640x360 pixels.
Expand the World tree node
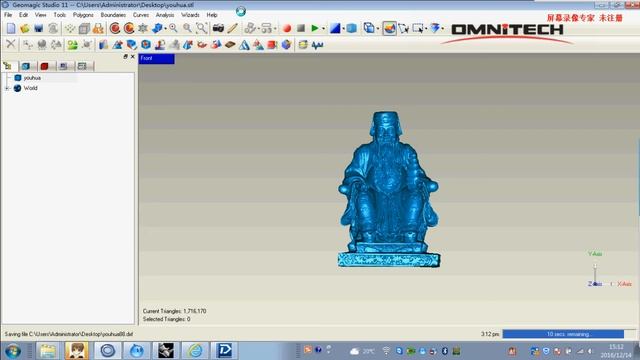pyautogui.click(x=7, y=88)
